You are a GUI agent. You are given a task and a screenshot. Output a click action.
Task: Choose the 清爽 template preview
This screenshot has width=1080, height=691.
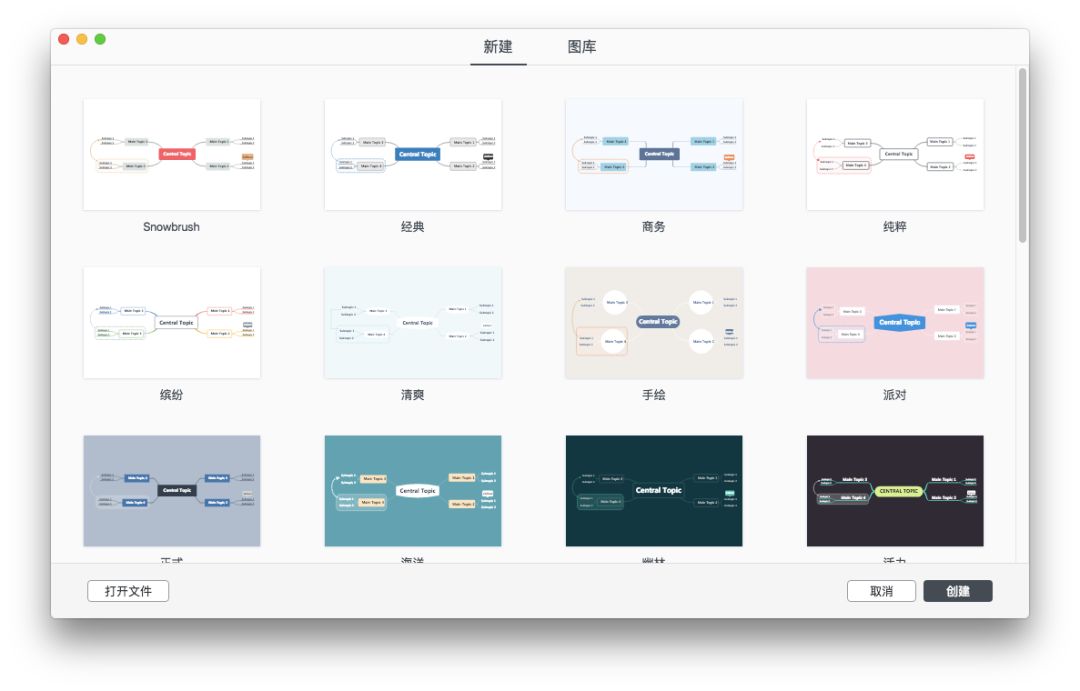pos(413,322)
